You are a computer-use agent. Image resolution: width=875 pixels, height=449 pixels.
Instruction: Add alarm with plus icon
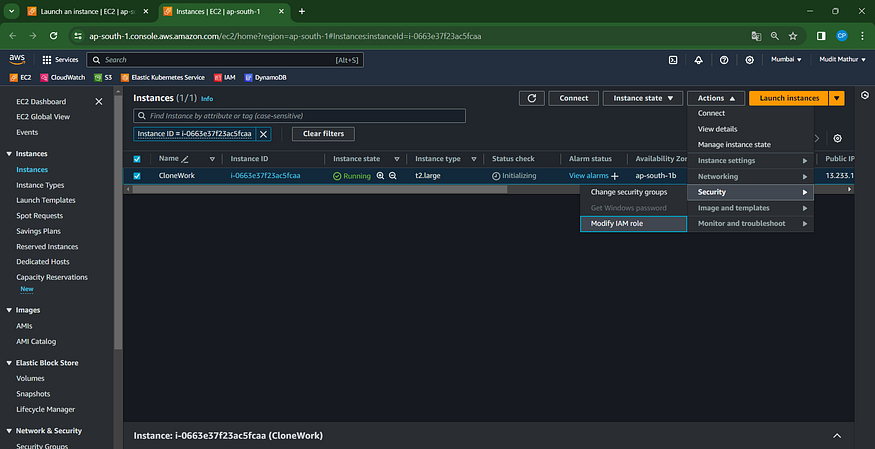pyautogui.click(x=614, y=176)
